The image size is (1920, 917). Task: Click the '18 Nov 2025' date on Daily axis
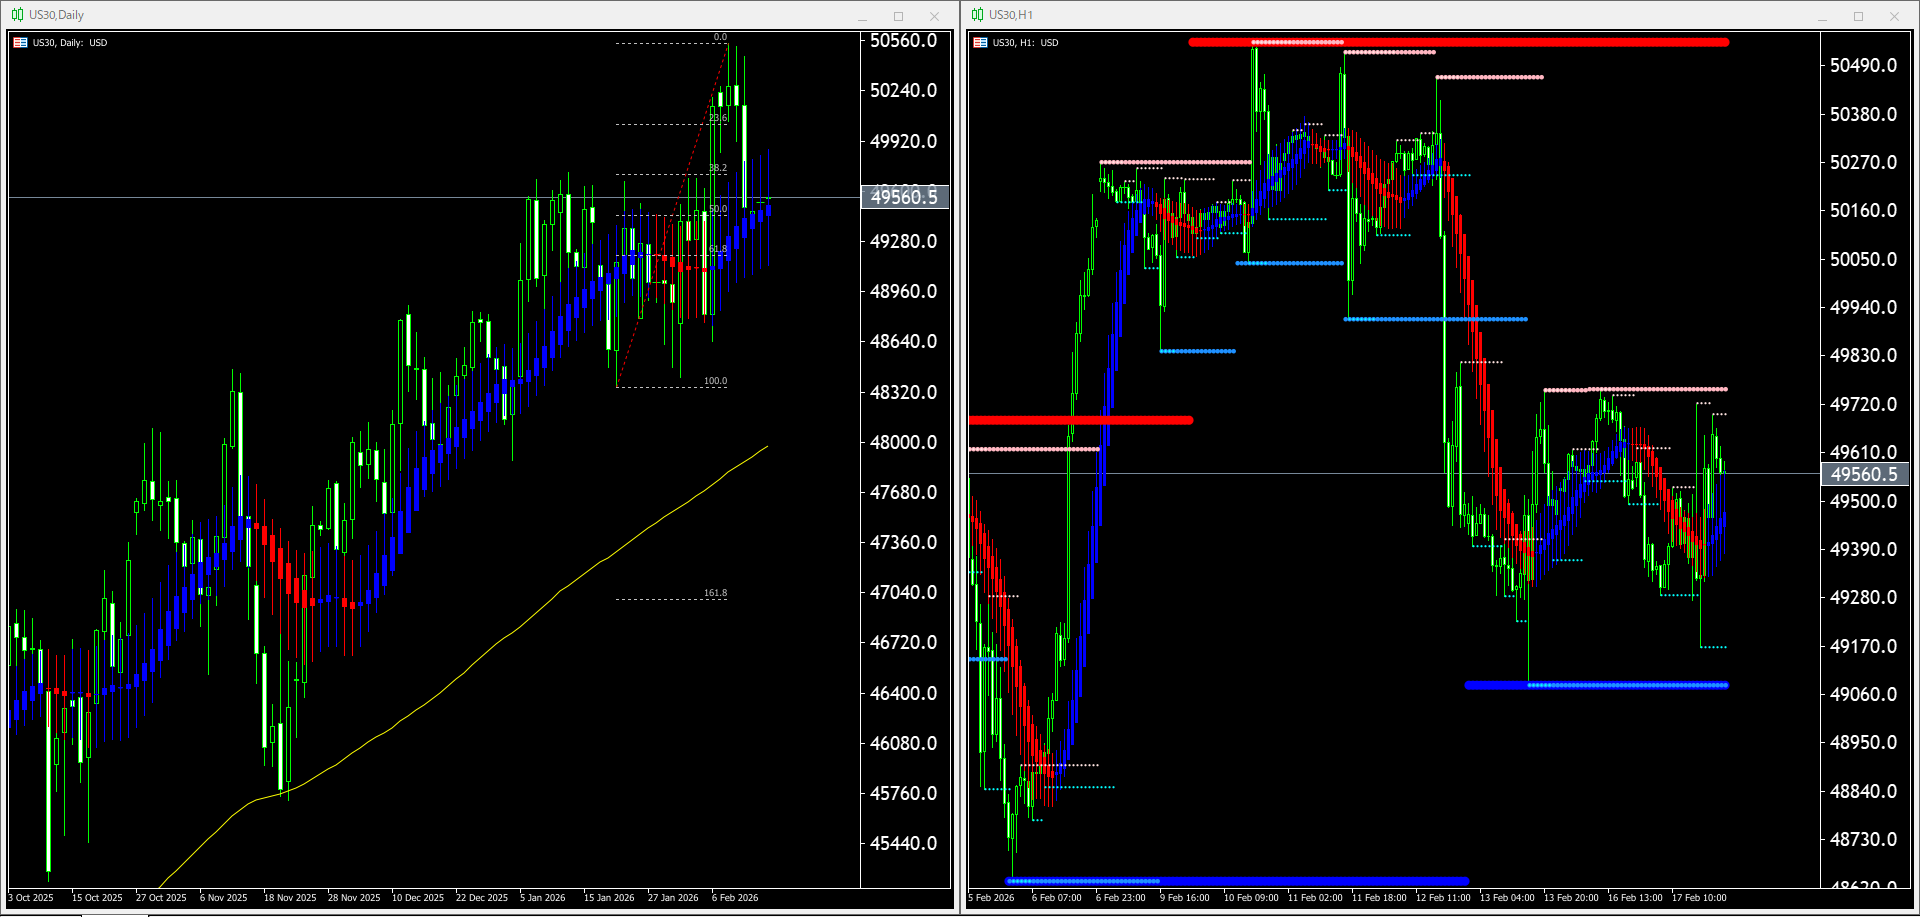pos(290,898)
